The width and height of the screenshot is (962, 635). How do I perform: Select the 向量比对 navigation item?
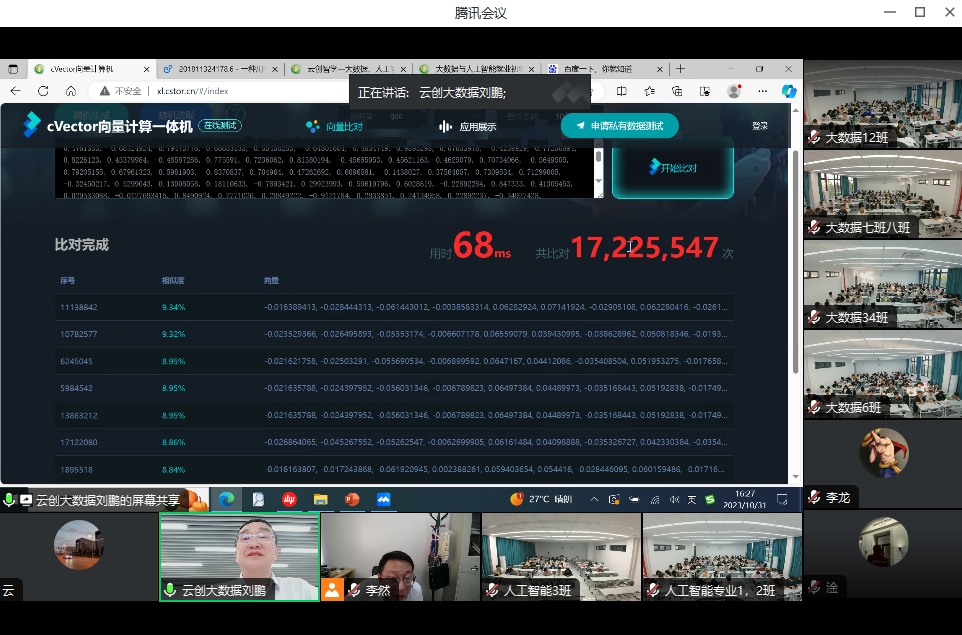click(x=335, y=127)
